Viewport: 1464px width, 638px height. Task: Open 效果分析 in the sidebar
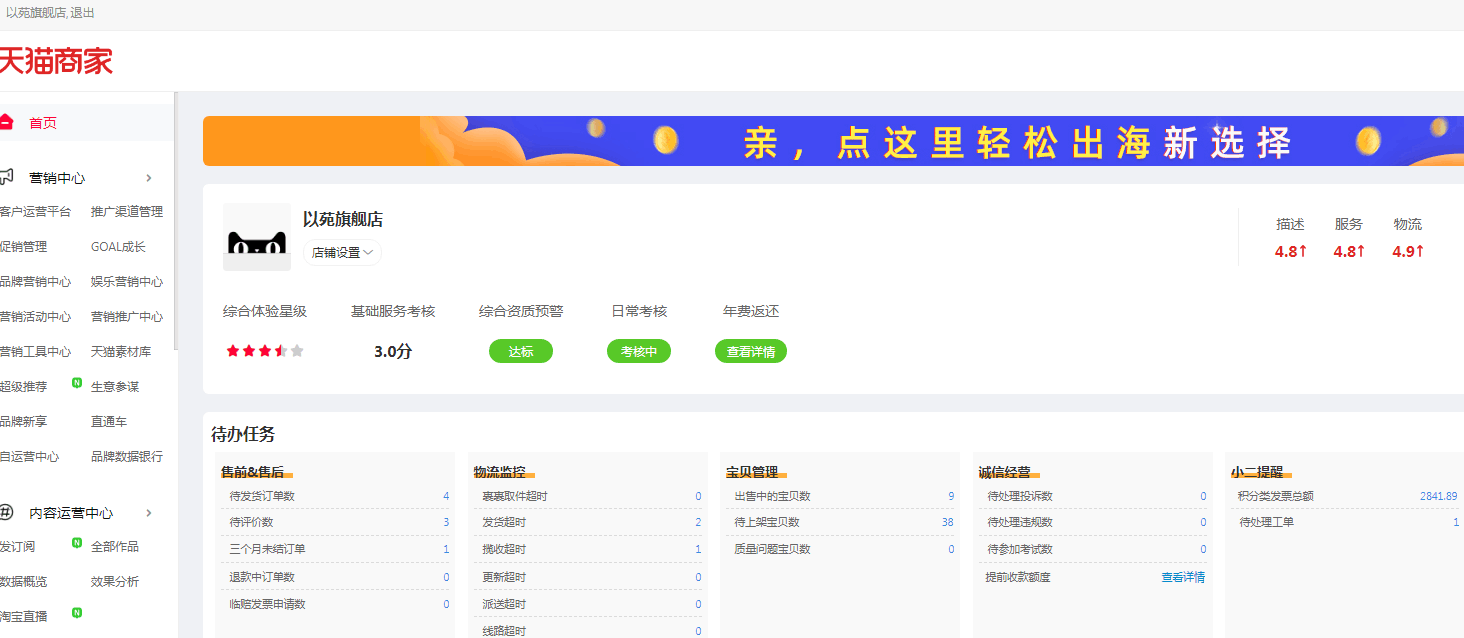coord(115,582)
